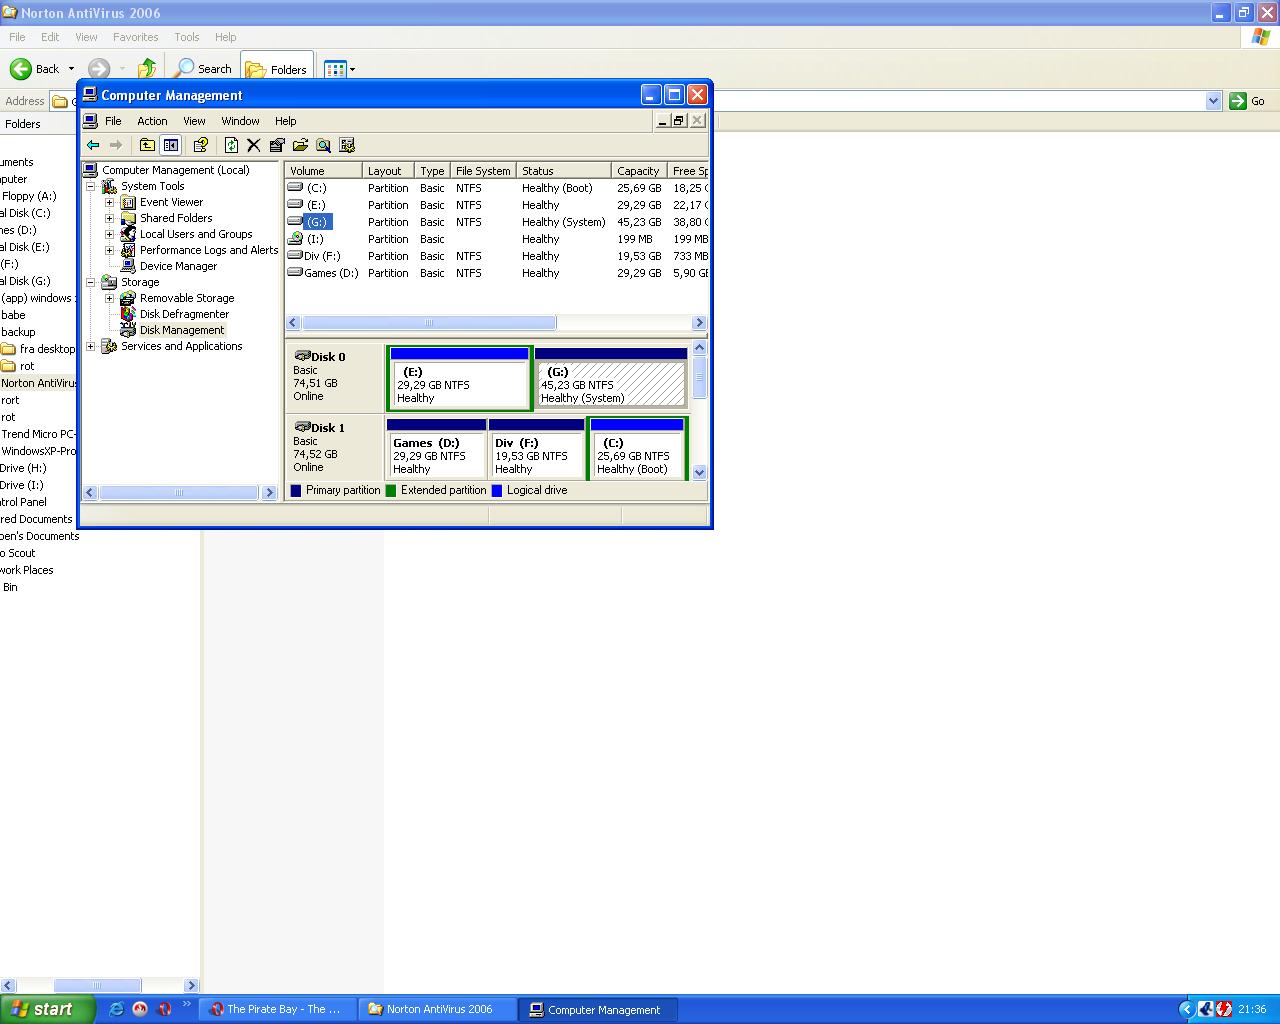Open the Views dropdown in explorer toolbar
Image resolution: width=1280 pixels, height=1024 pixels.
[352, 69]
